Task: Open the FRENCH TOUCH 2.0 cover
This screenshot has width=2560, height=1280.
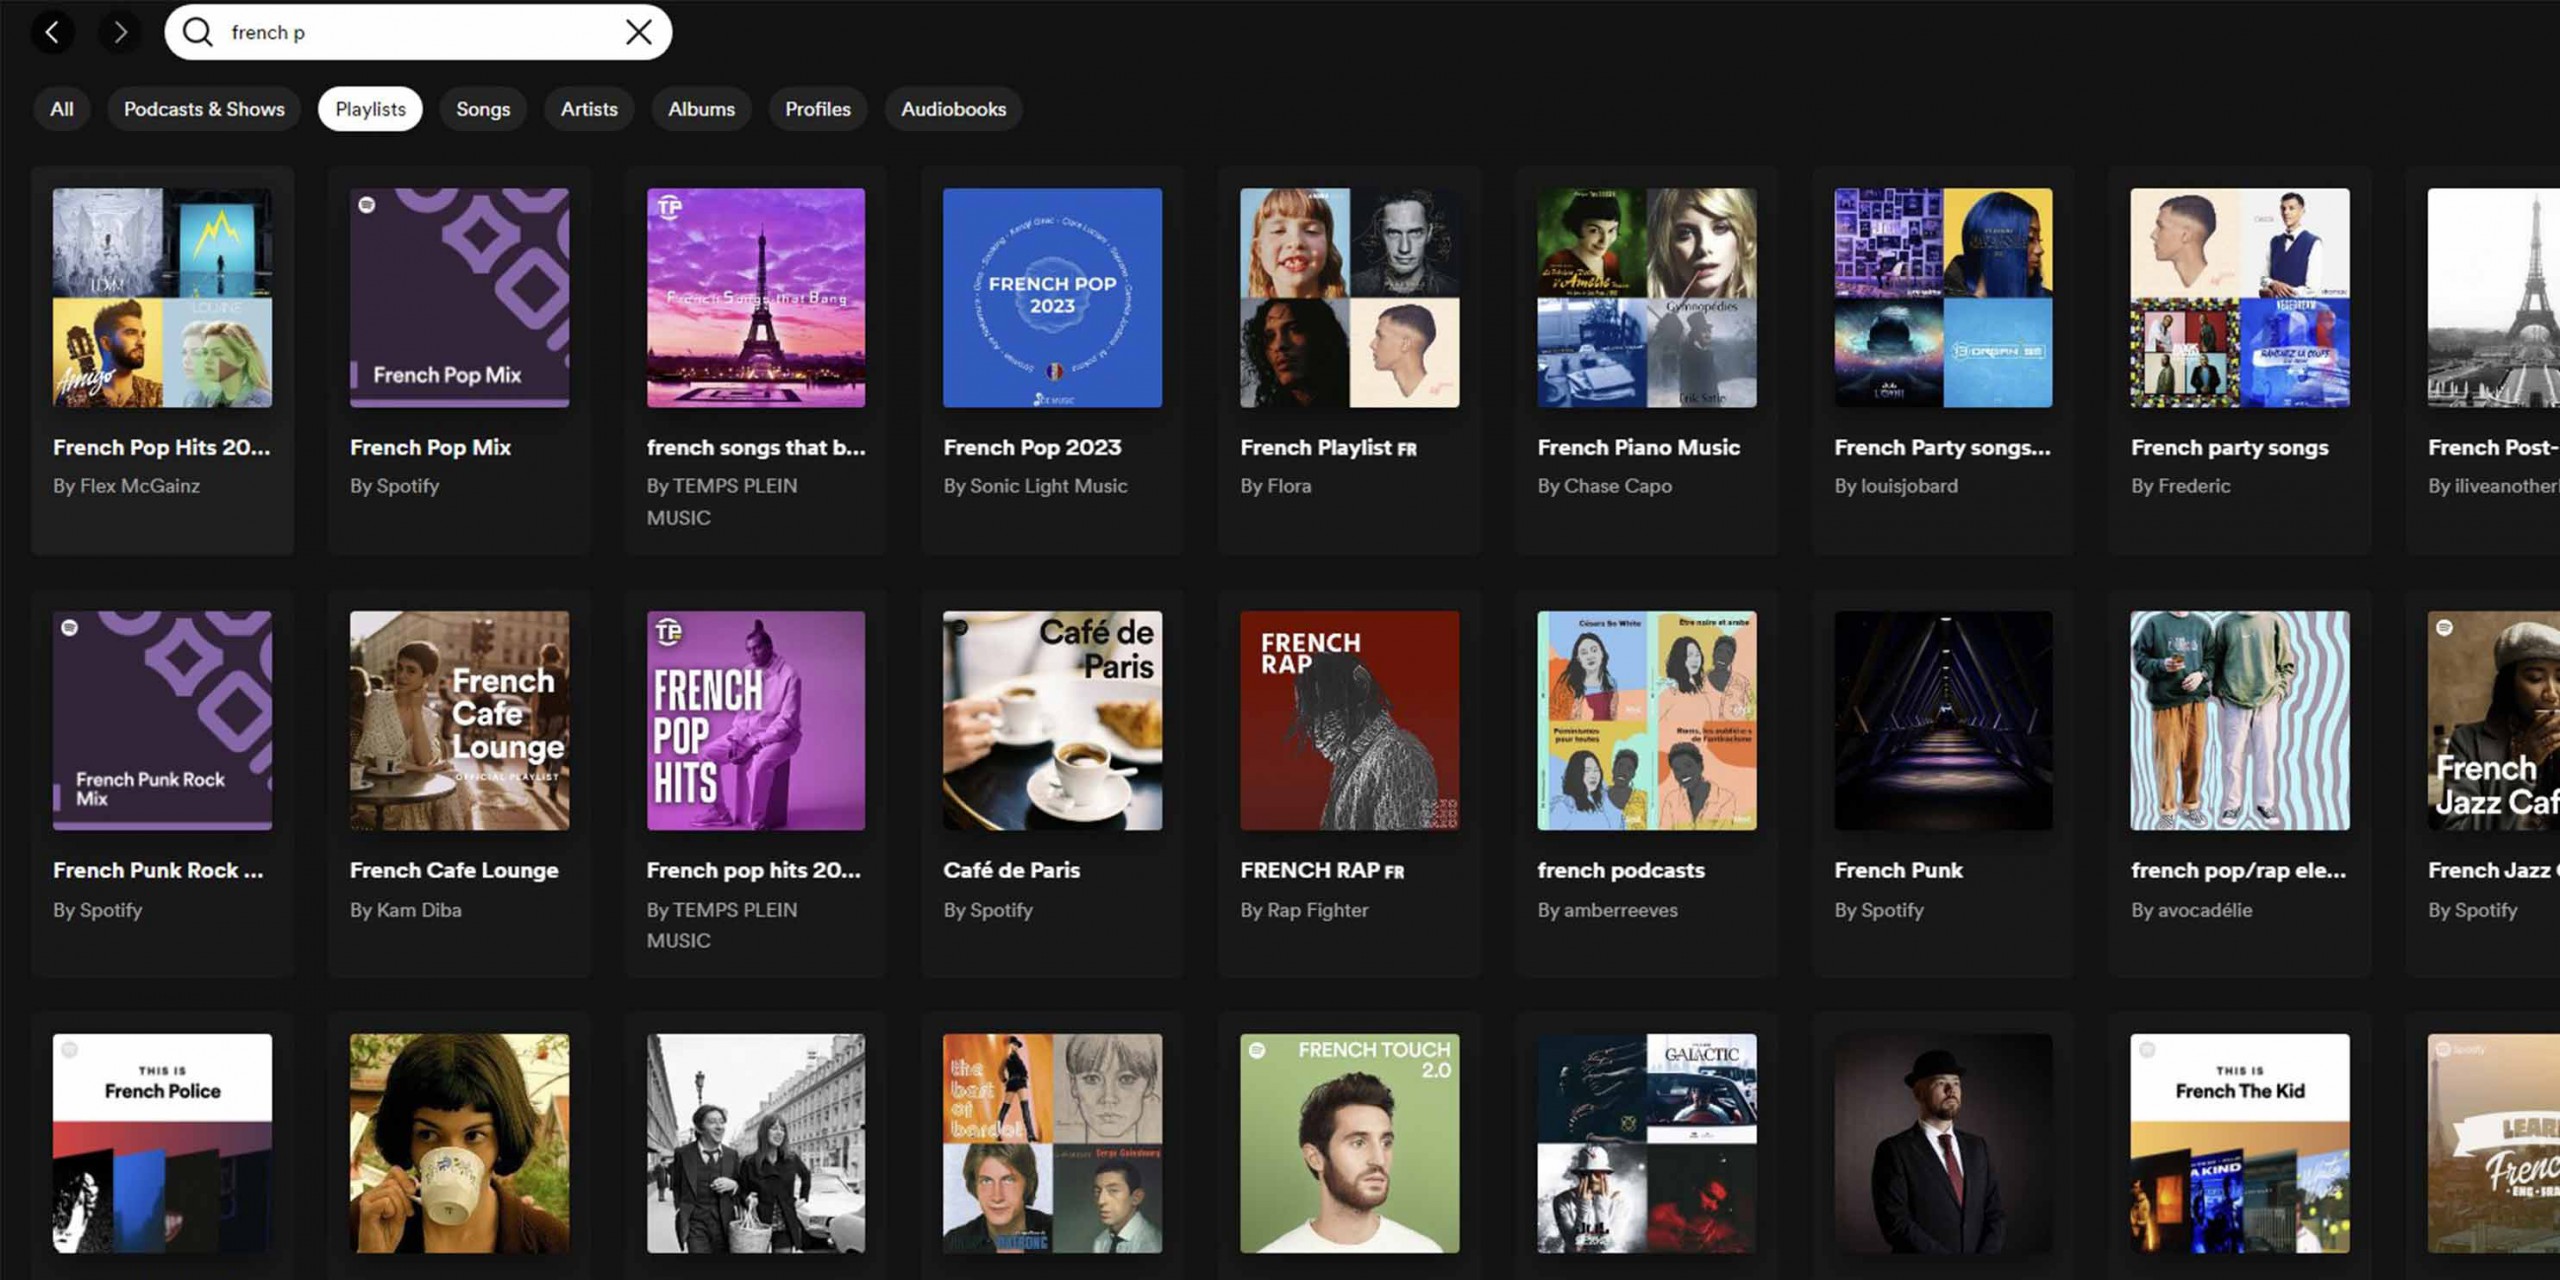Action: tap(1350, 1143)
